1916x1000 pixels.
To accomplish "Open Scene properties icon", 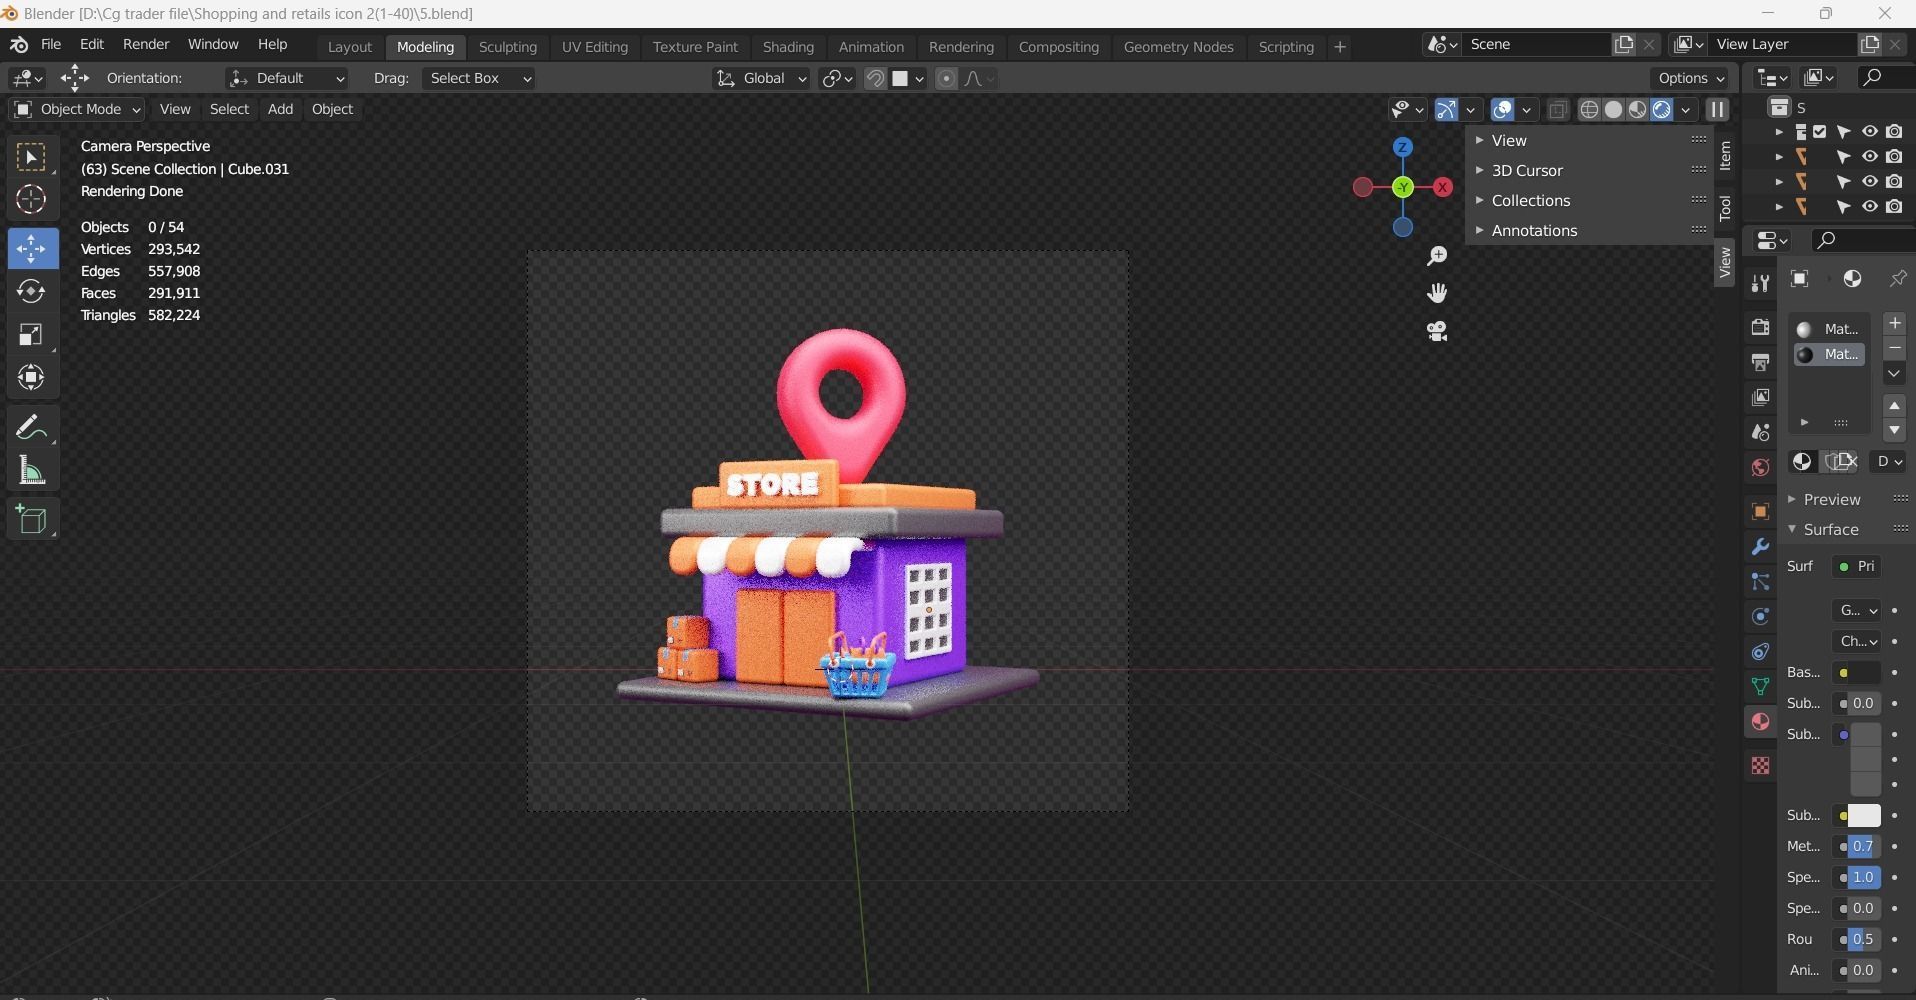I will (x=1760, y=432).
